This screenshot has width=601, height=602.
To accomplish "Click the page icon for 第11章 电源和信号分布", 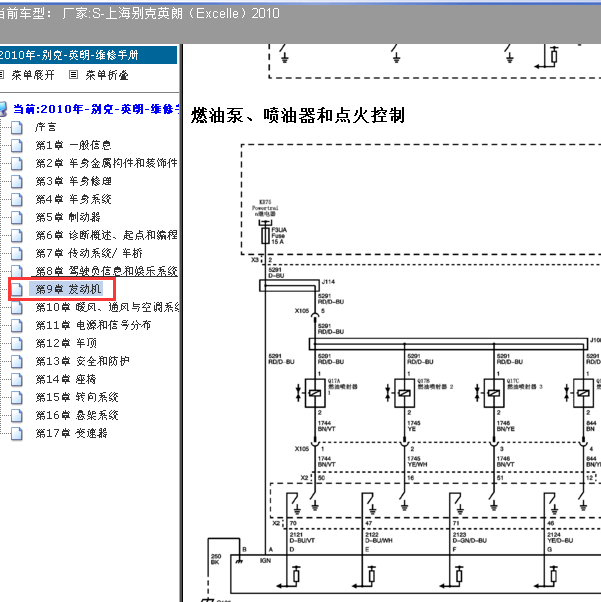I will coord(17,325).
